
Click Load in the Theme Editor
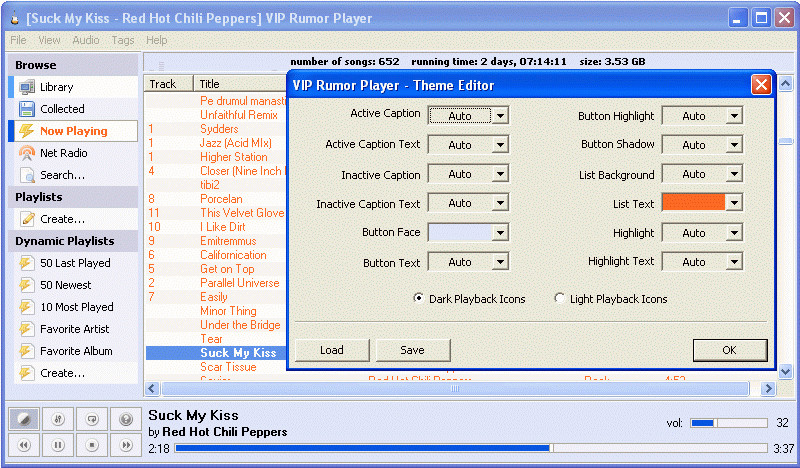(332, 350)
